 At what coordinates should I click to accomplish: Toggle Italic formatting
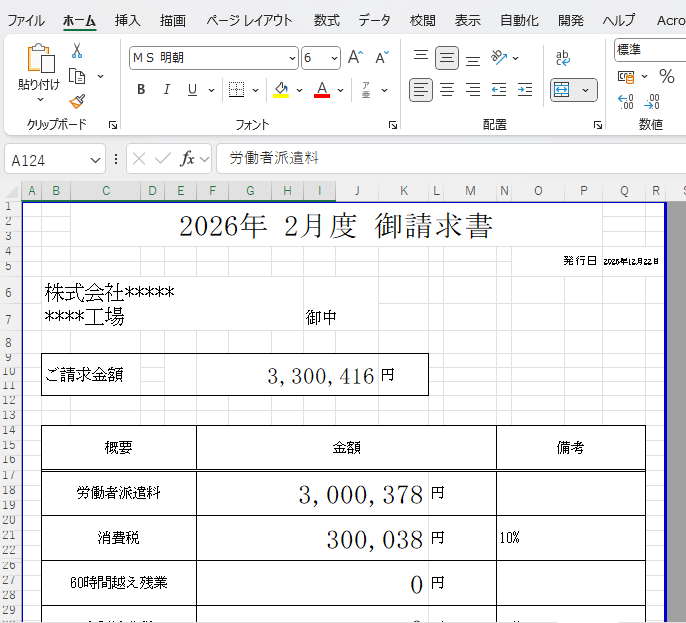click(166, 90)
